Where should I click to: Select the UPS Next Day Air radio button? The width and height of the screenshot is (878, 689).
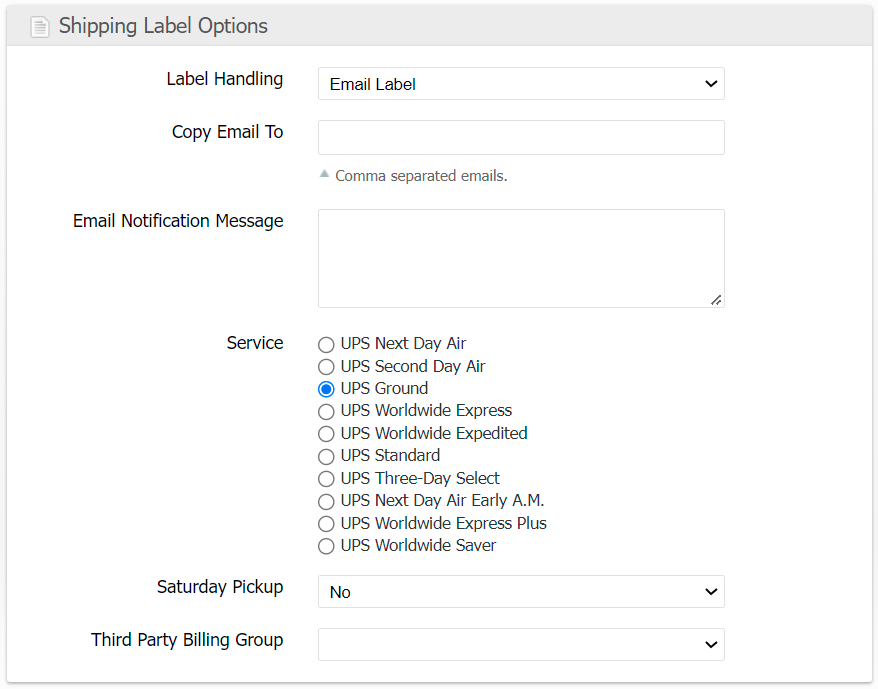326,345
